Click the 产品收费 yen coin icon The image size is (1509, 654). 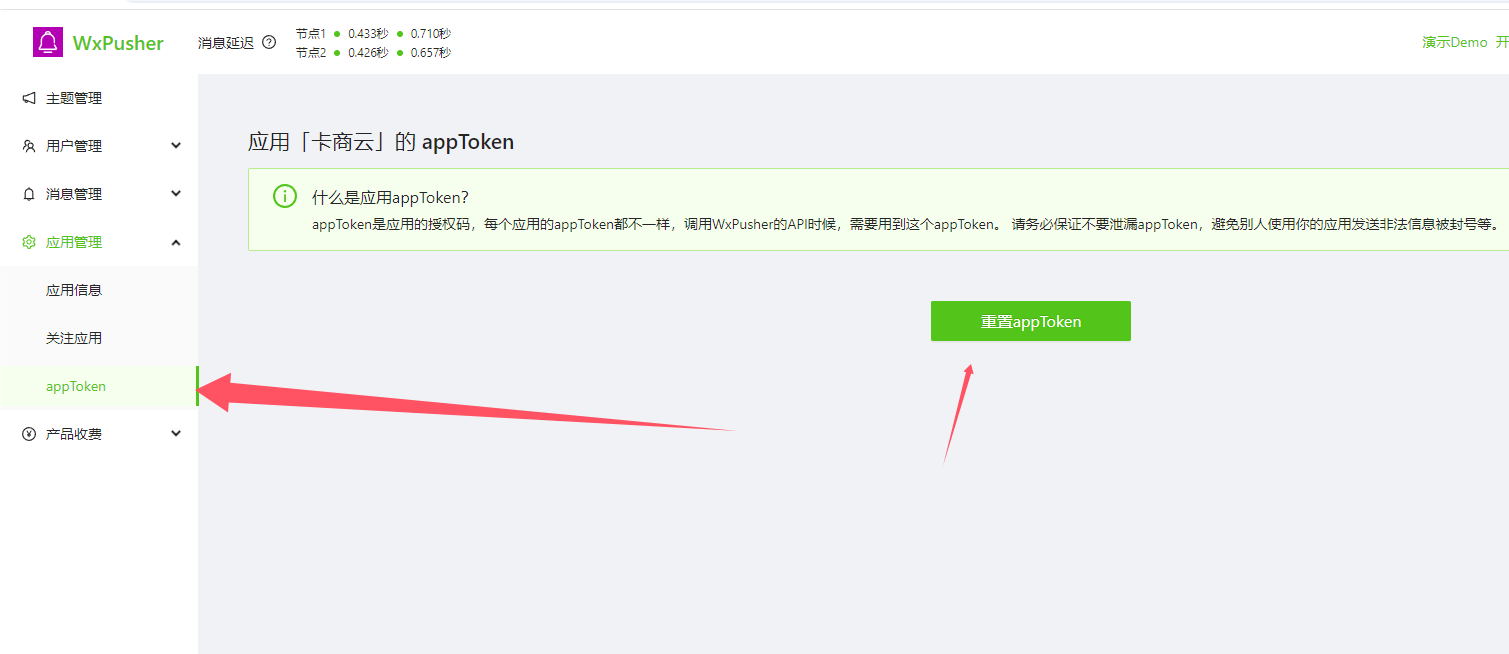pos(29,434)
